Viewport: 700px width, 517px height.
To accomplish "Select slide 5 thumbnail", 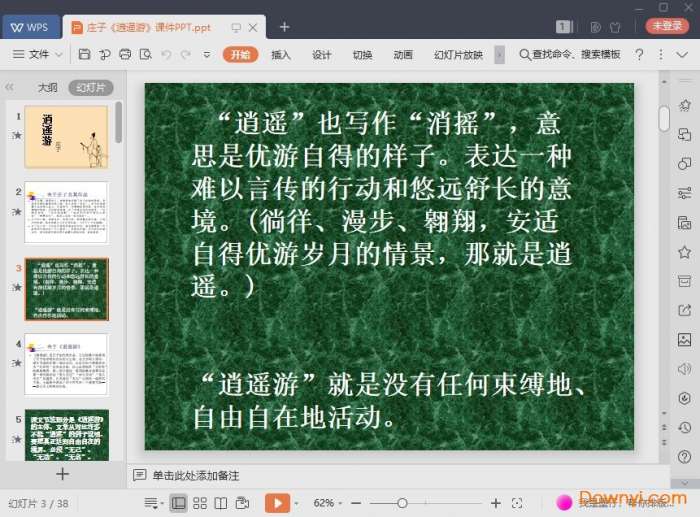I will (x=67, y=434).
